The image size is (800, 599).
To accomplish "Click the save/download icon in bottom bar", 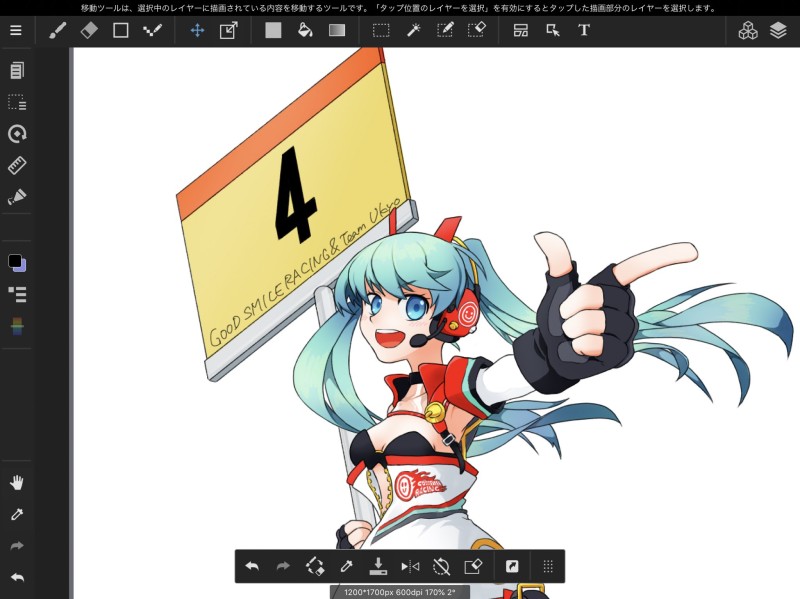I will (x=378, y=566).
